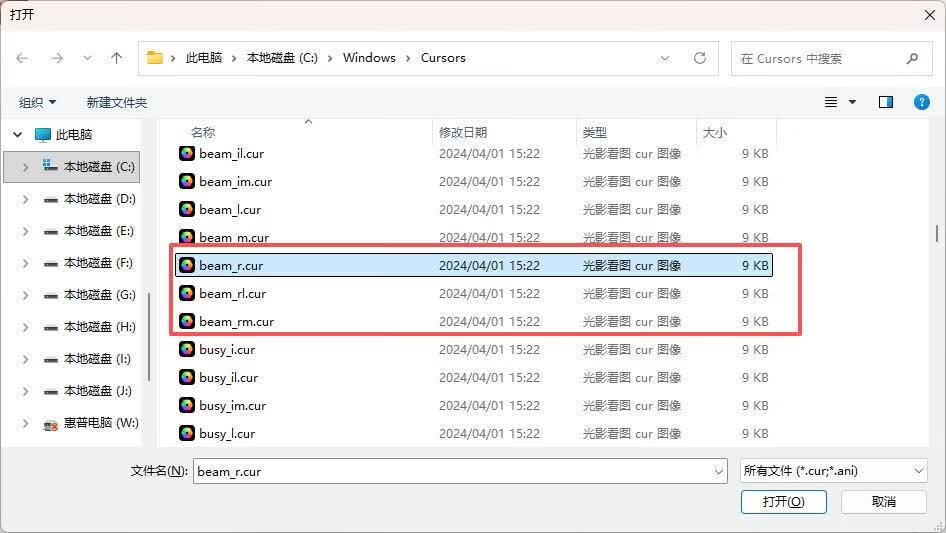Open the 组织 menu
This screenshot has width=946, height=533.
37,103
